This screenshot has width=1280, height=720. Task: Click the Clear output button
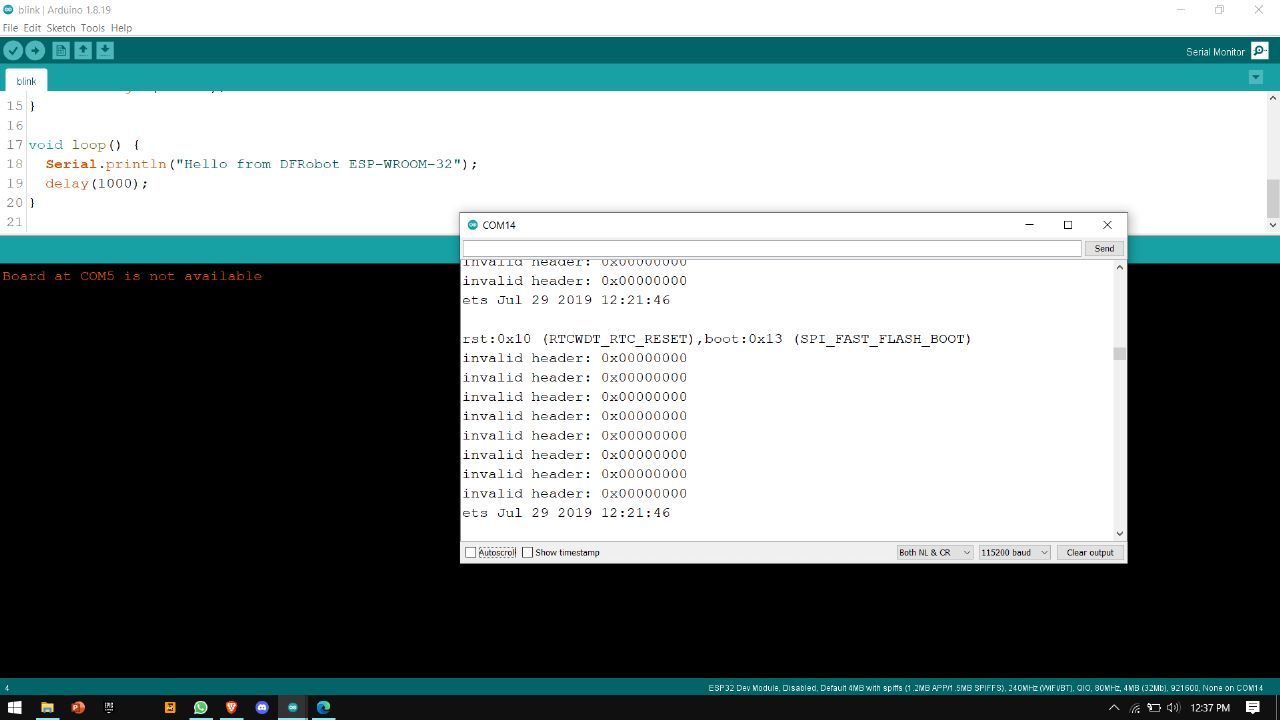[1090, 552]
